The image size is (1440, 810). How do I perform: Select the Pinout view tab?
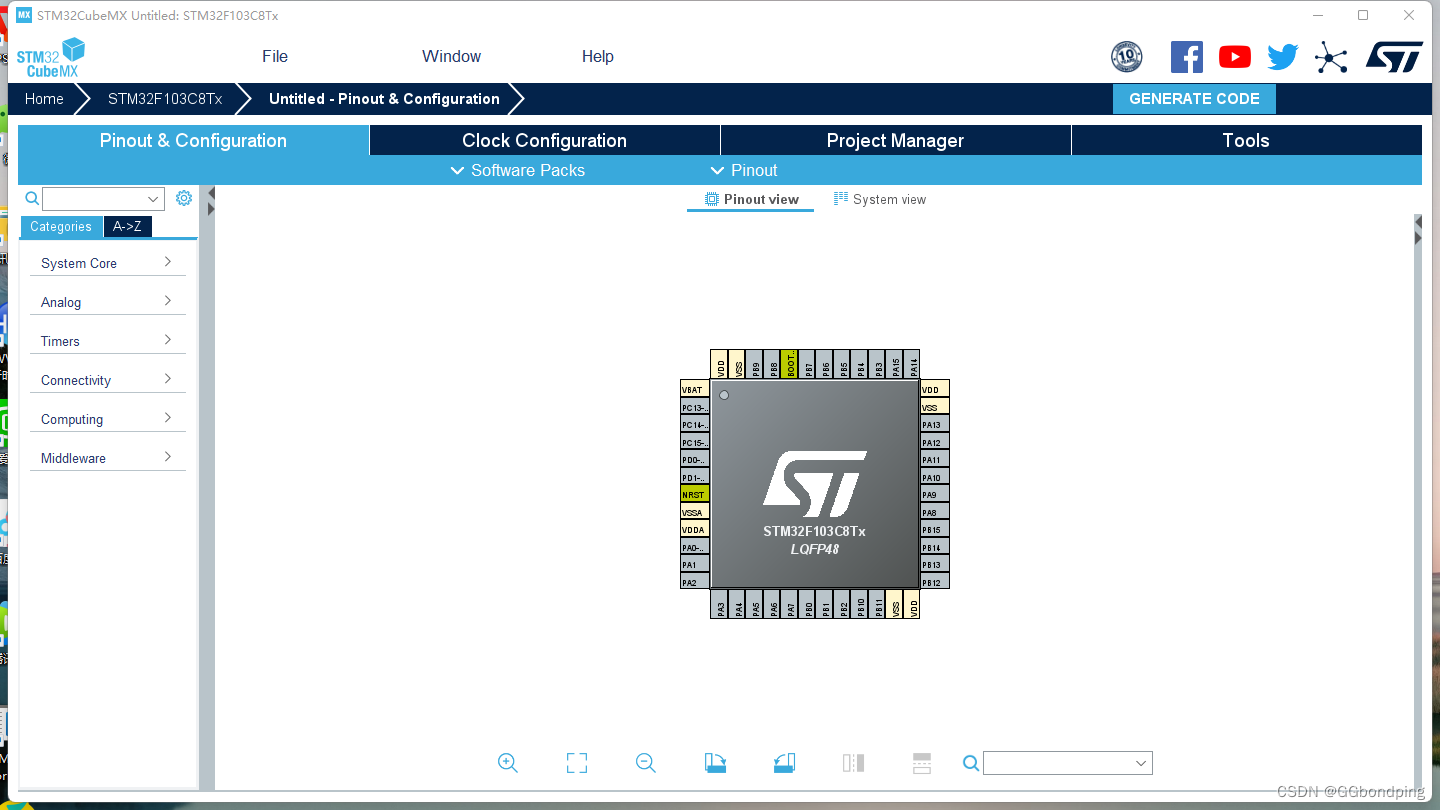pos(751,199)
